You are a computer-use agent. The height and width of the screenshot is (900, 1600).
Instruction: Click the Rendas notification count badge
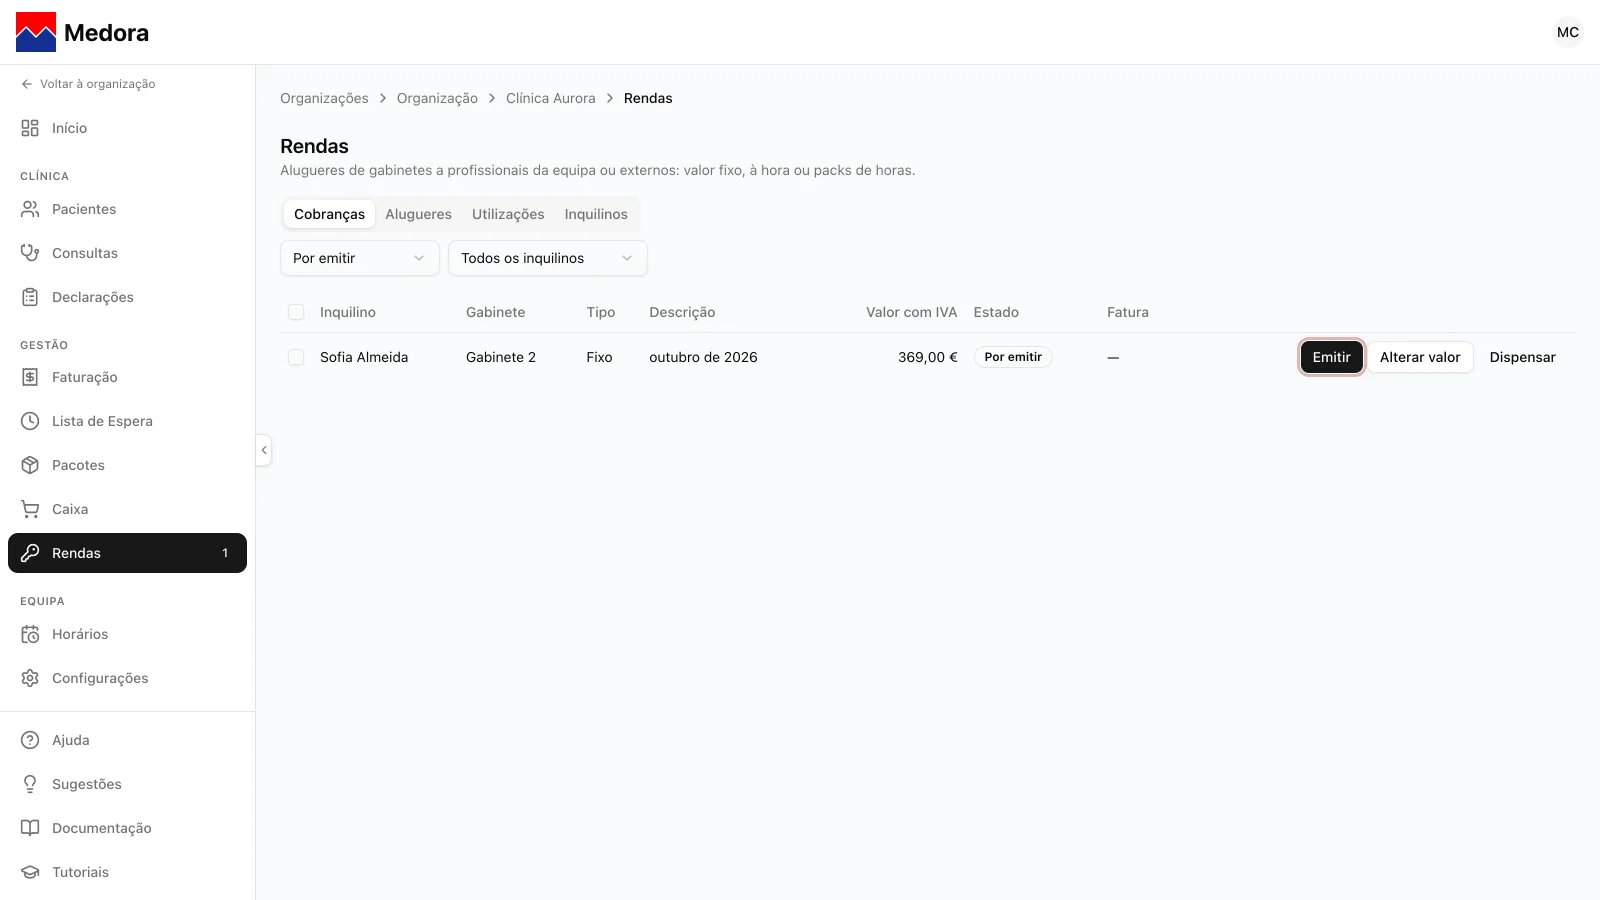(225, 553)
